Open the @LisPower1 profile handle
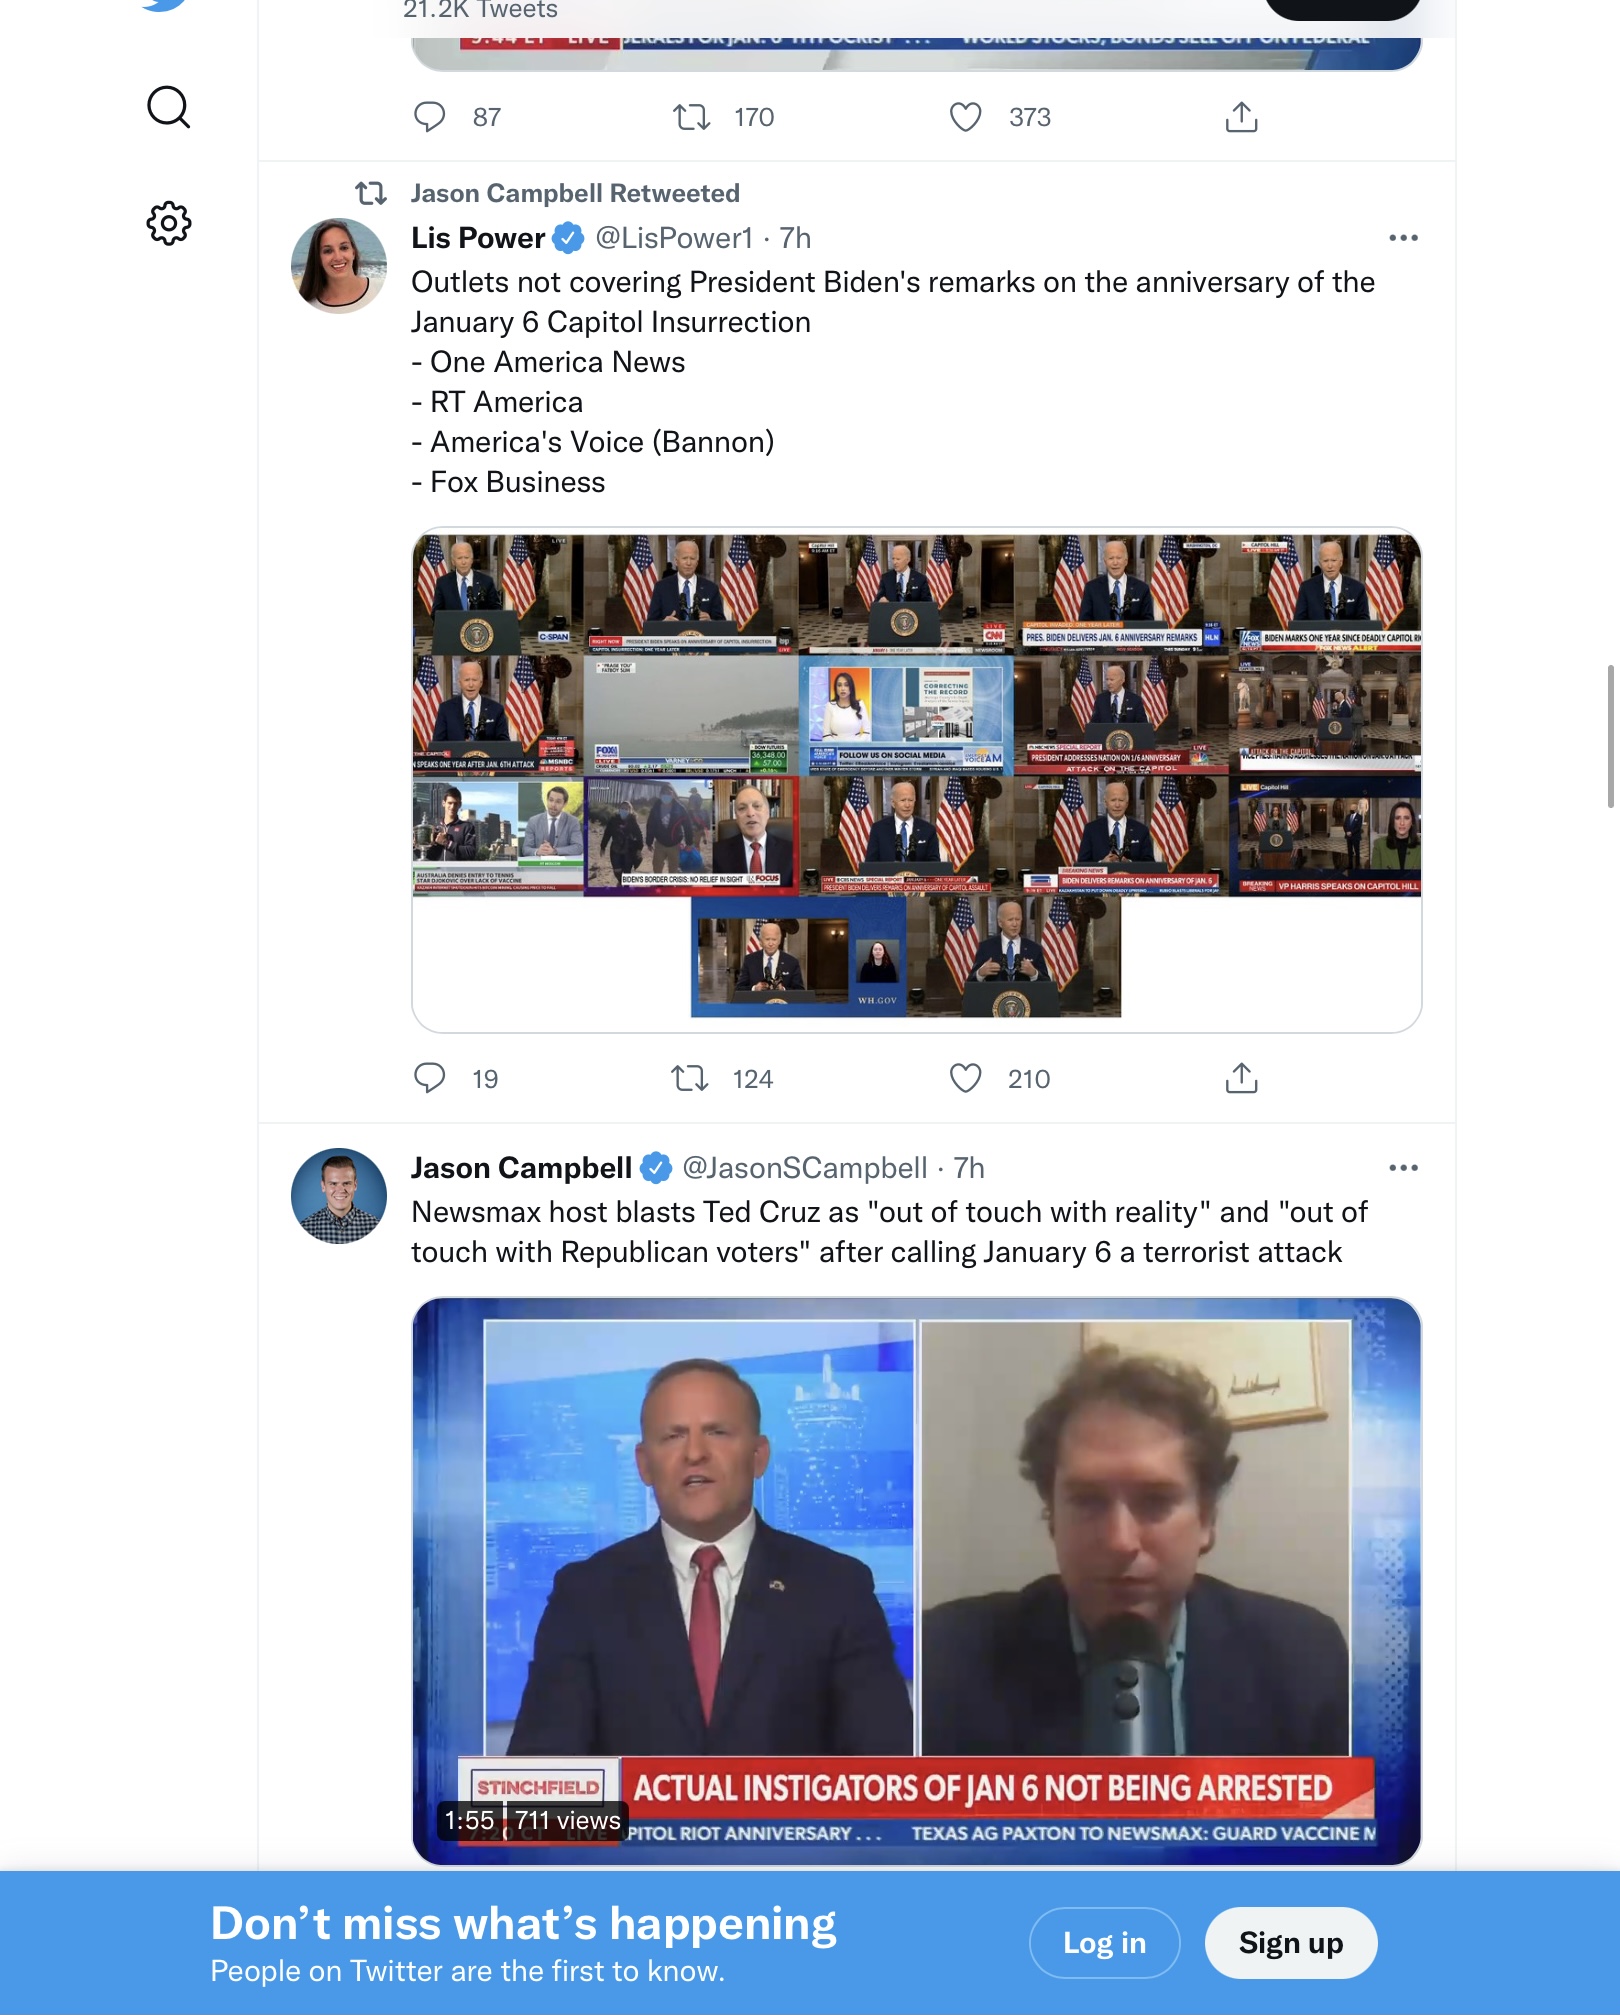This screenshot has height=2015, width=1620. point(674,238)
